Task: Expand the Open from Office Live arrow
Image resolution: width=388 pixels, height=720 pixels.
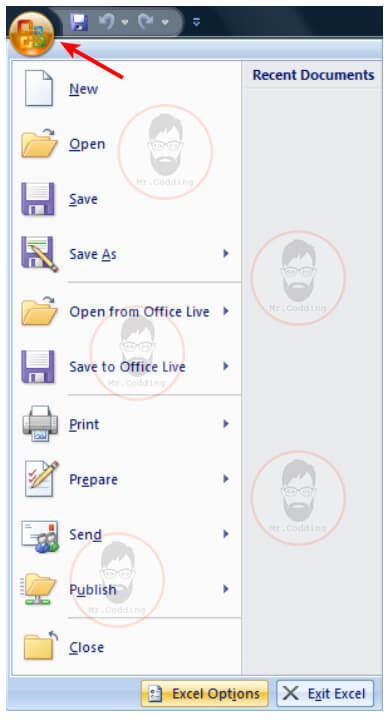Action: [225, 311]
